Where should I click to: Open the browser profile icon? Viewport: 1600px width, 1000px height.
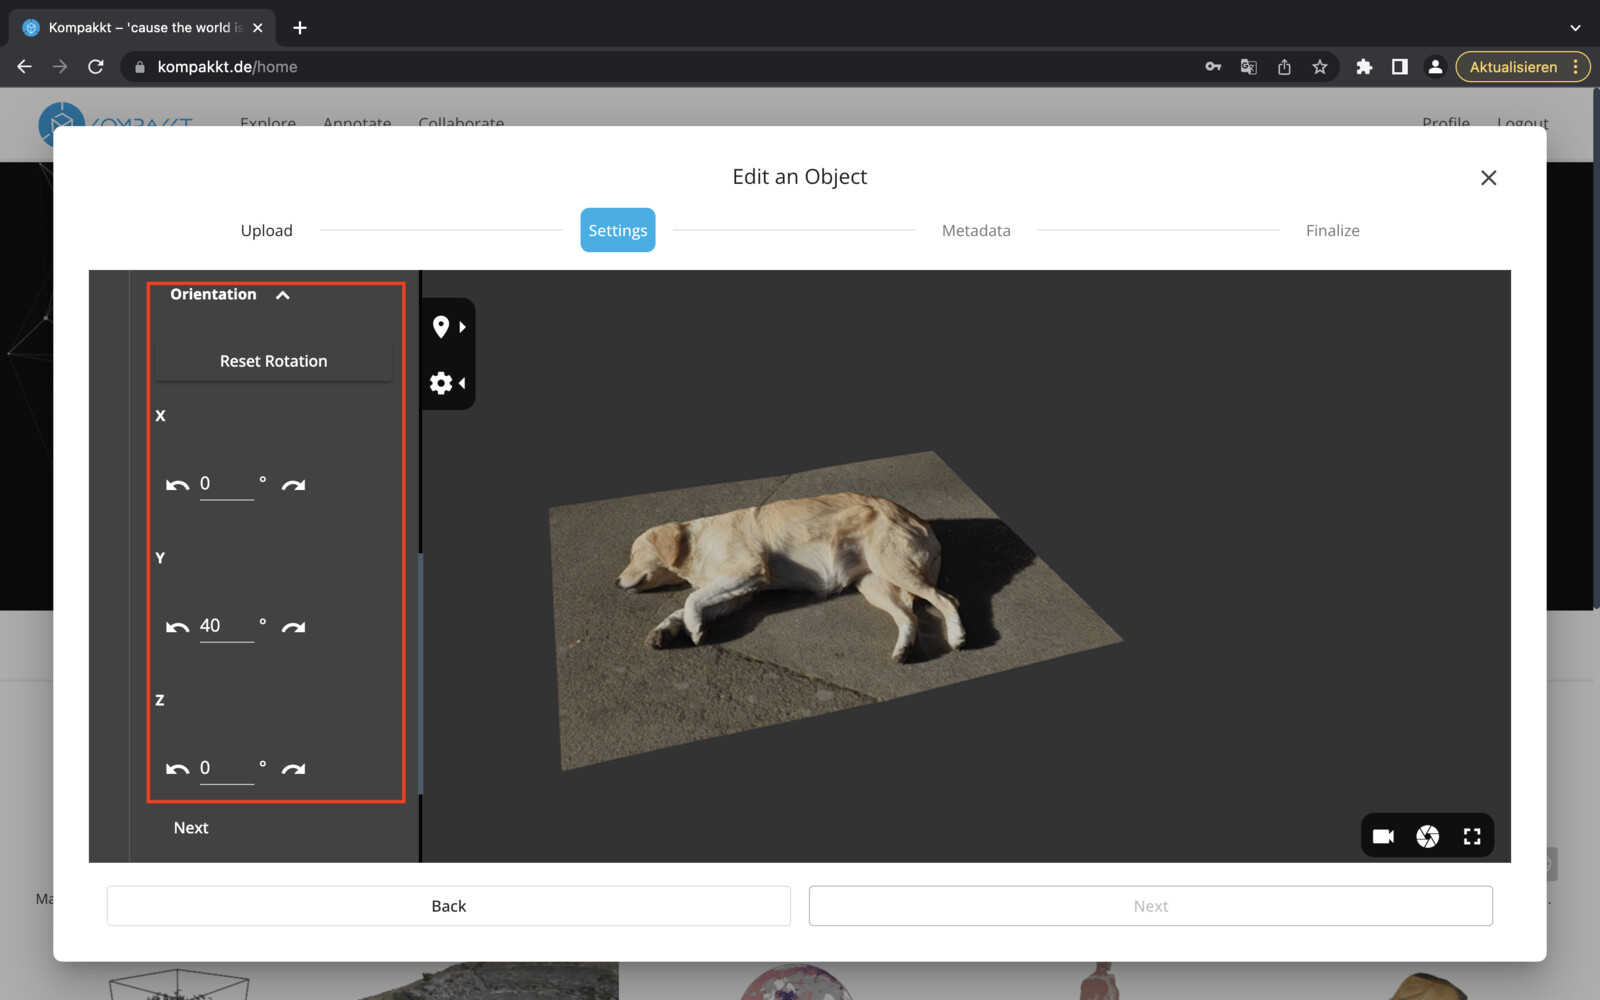(x=1435, y=67)
